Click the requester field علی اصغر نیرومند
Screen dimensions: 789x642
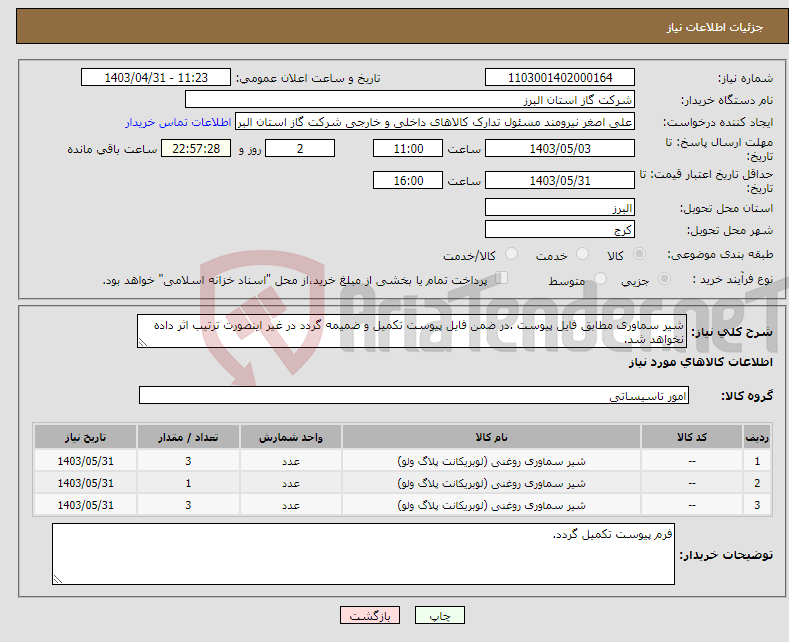[435, 122]
